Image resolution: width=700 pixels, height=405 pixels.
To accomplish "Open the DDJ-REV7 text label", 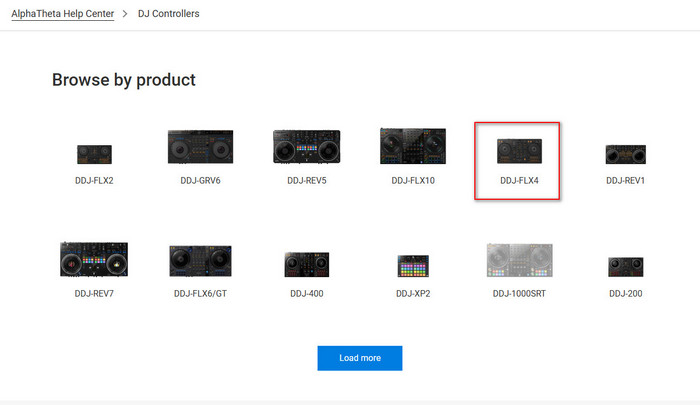I will pyautogui.click(x=94, y=294).
